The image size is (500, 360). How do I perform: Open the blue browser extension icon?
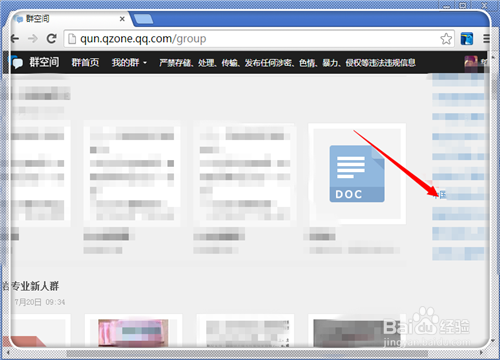pyautogui.click(x=467, y=39)
